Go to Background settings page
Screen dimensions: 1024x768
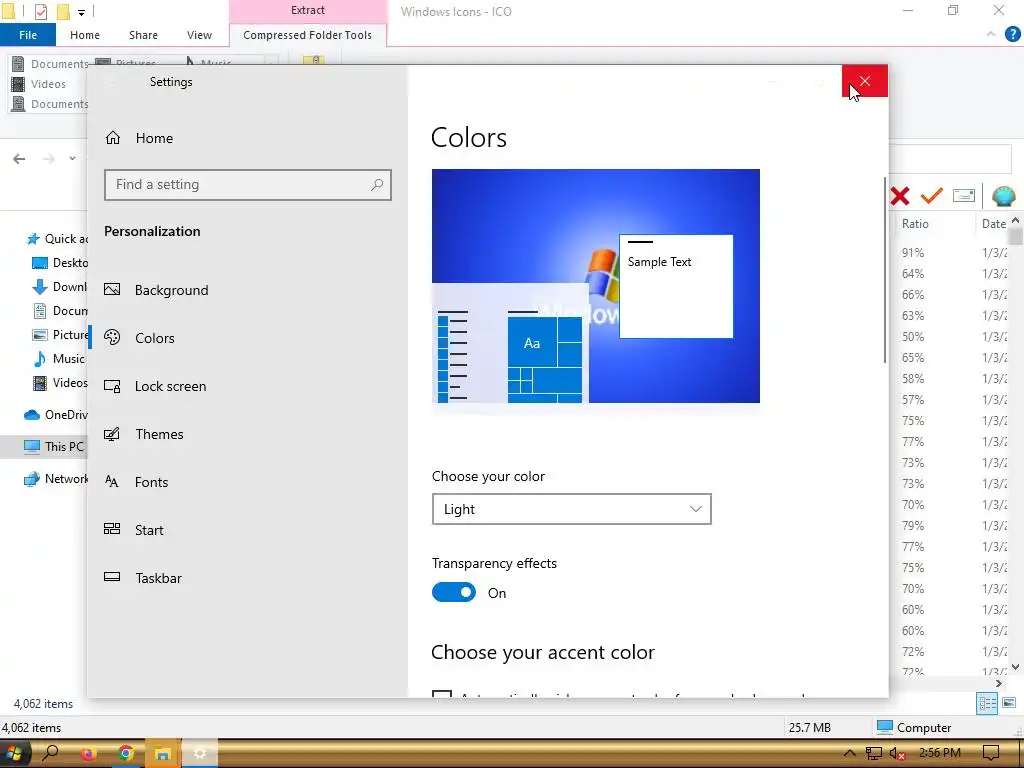172,290
